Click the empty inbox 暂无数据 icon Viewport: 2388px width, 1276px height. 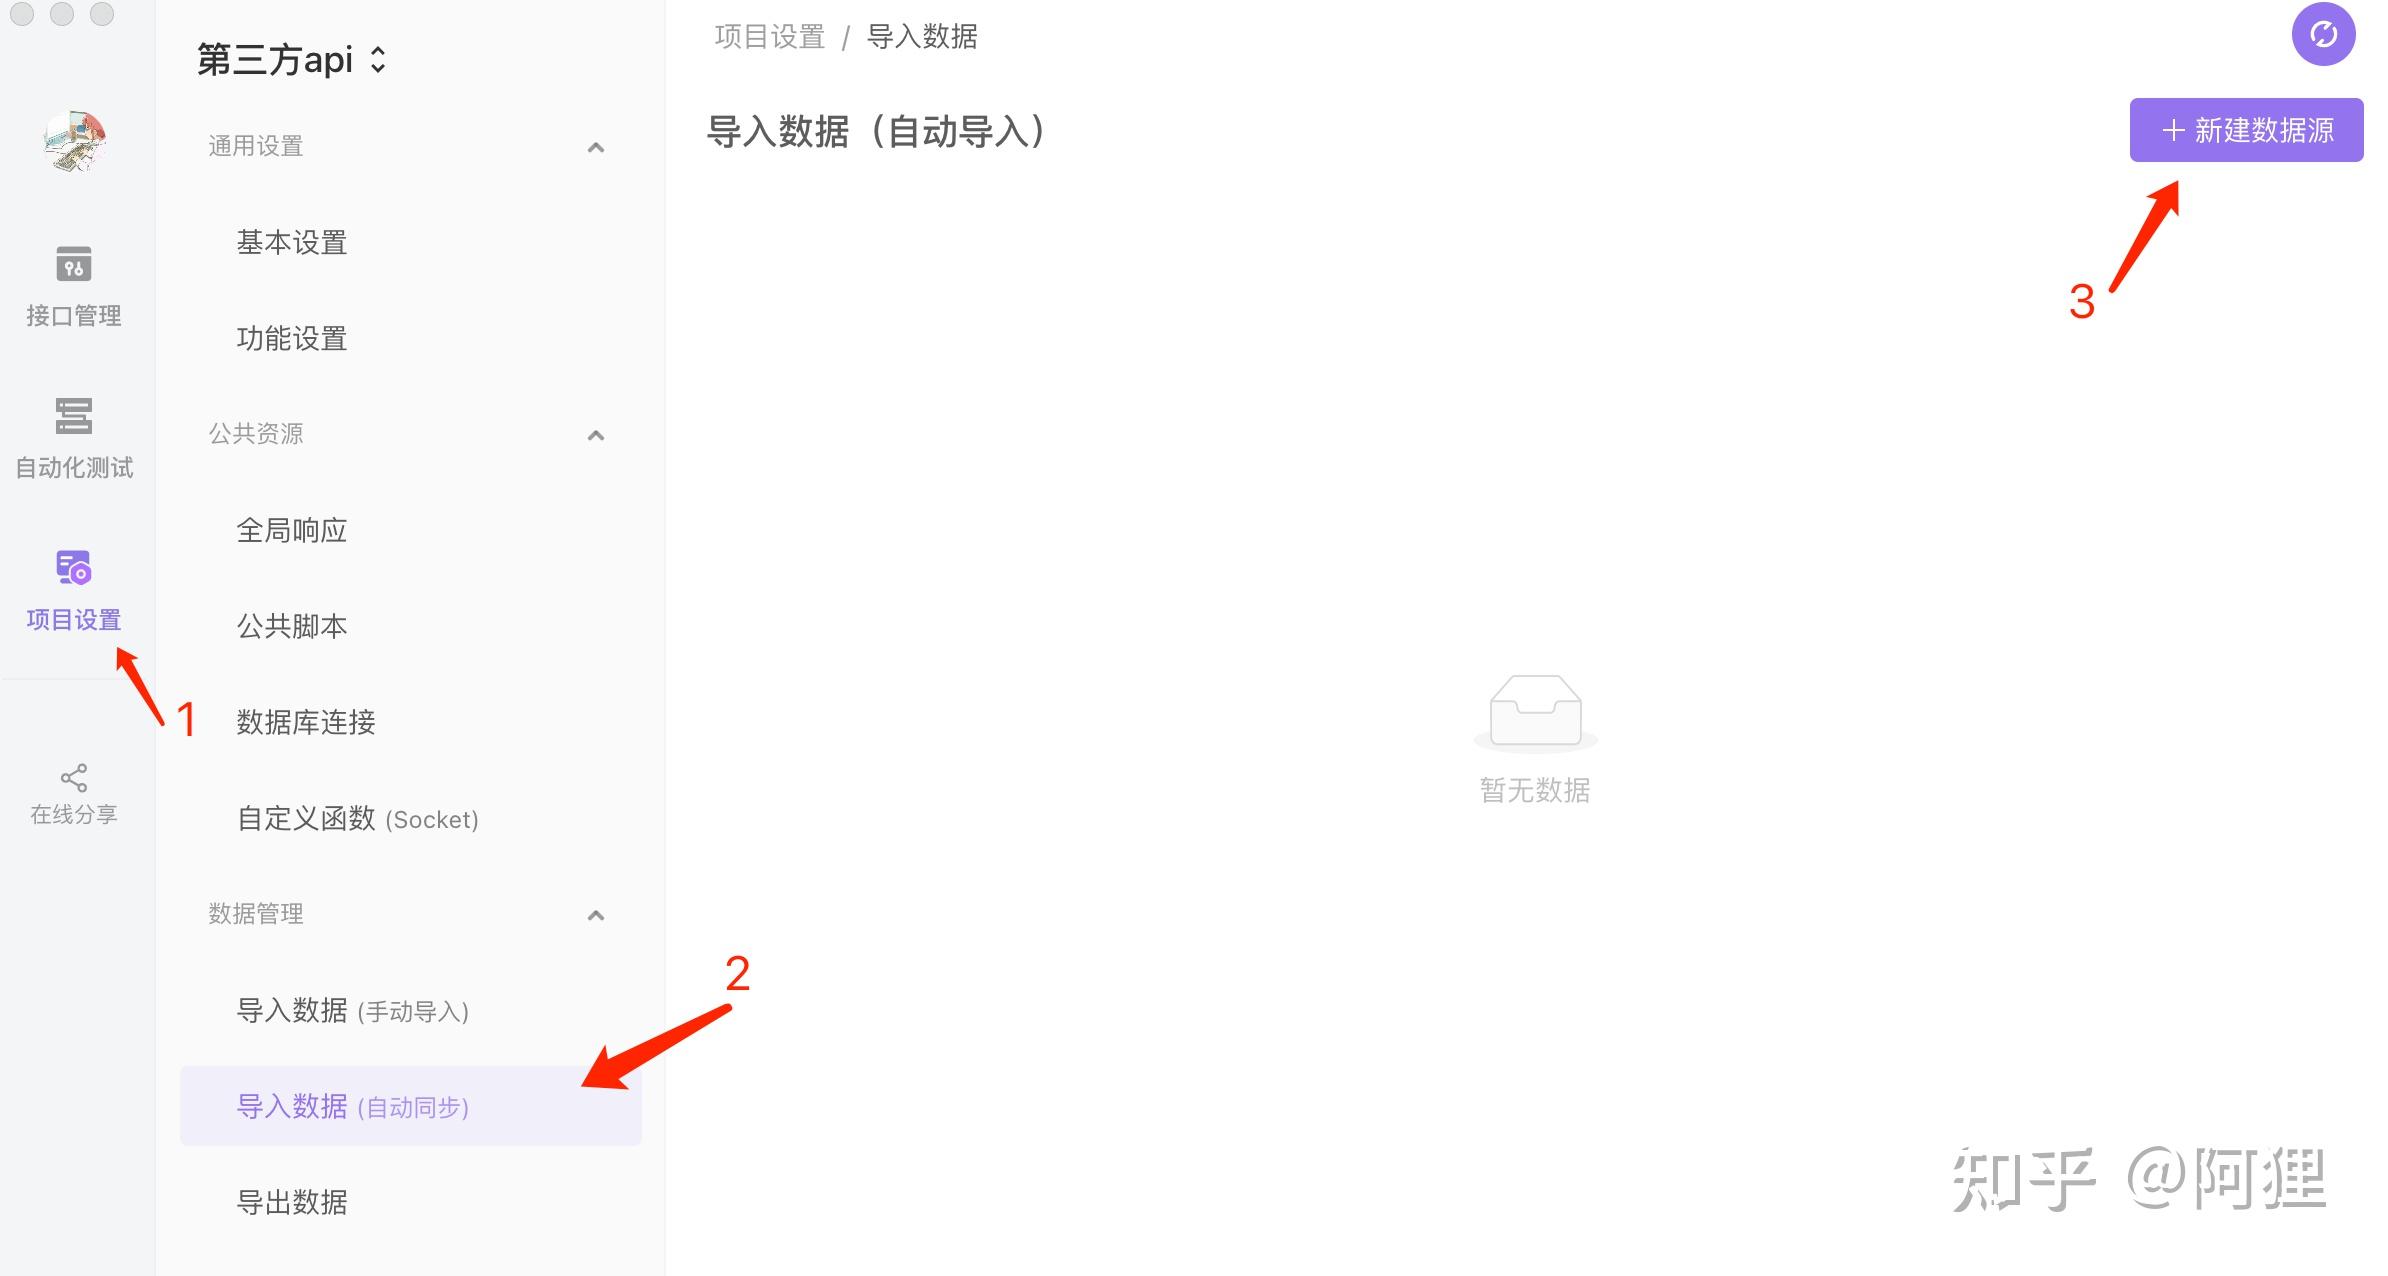point(1535,712)
